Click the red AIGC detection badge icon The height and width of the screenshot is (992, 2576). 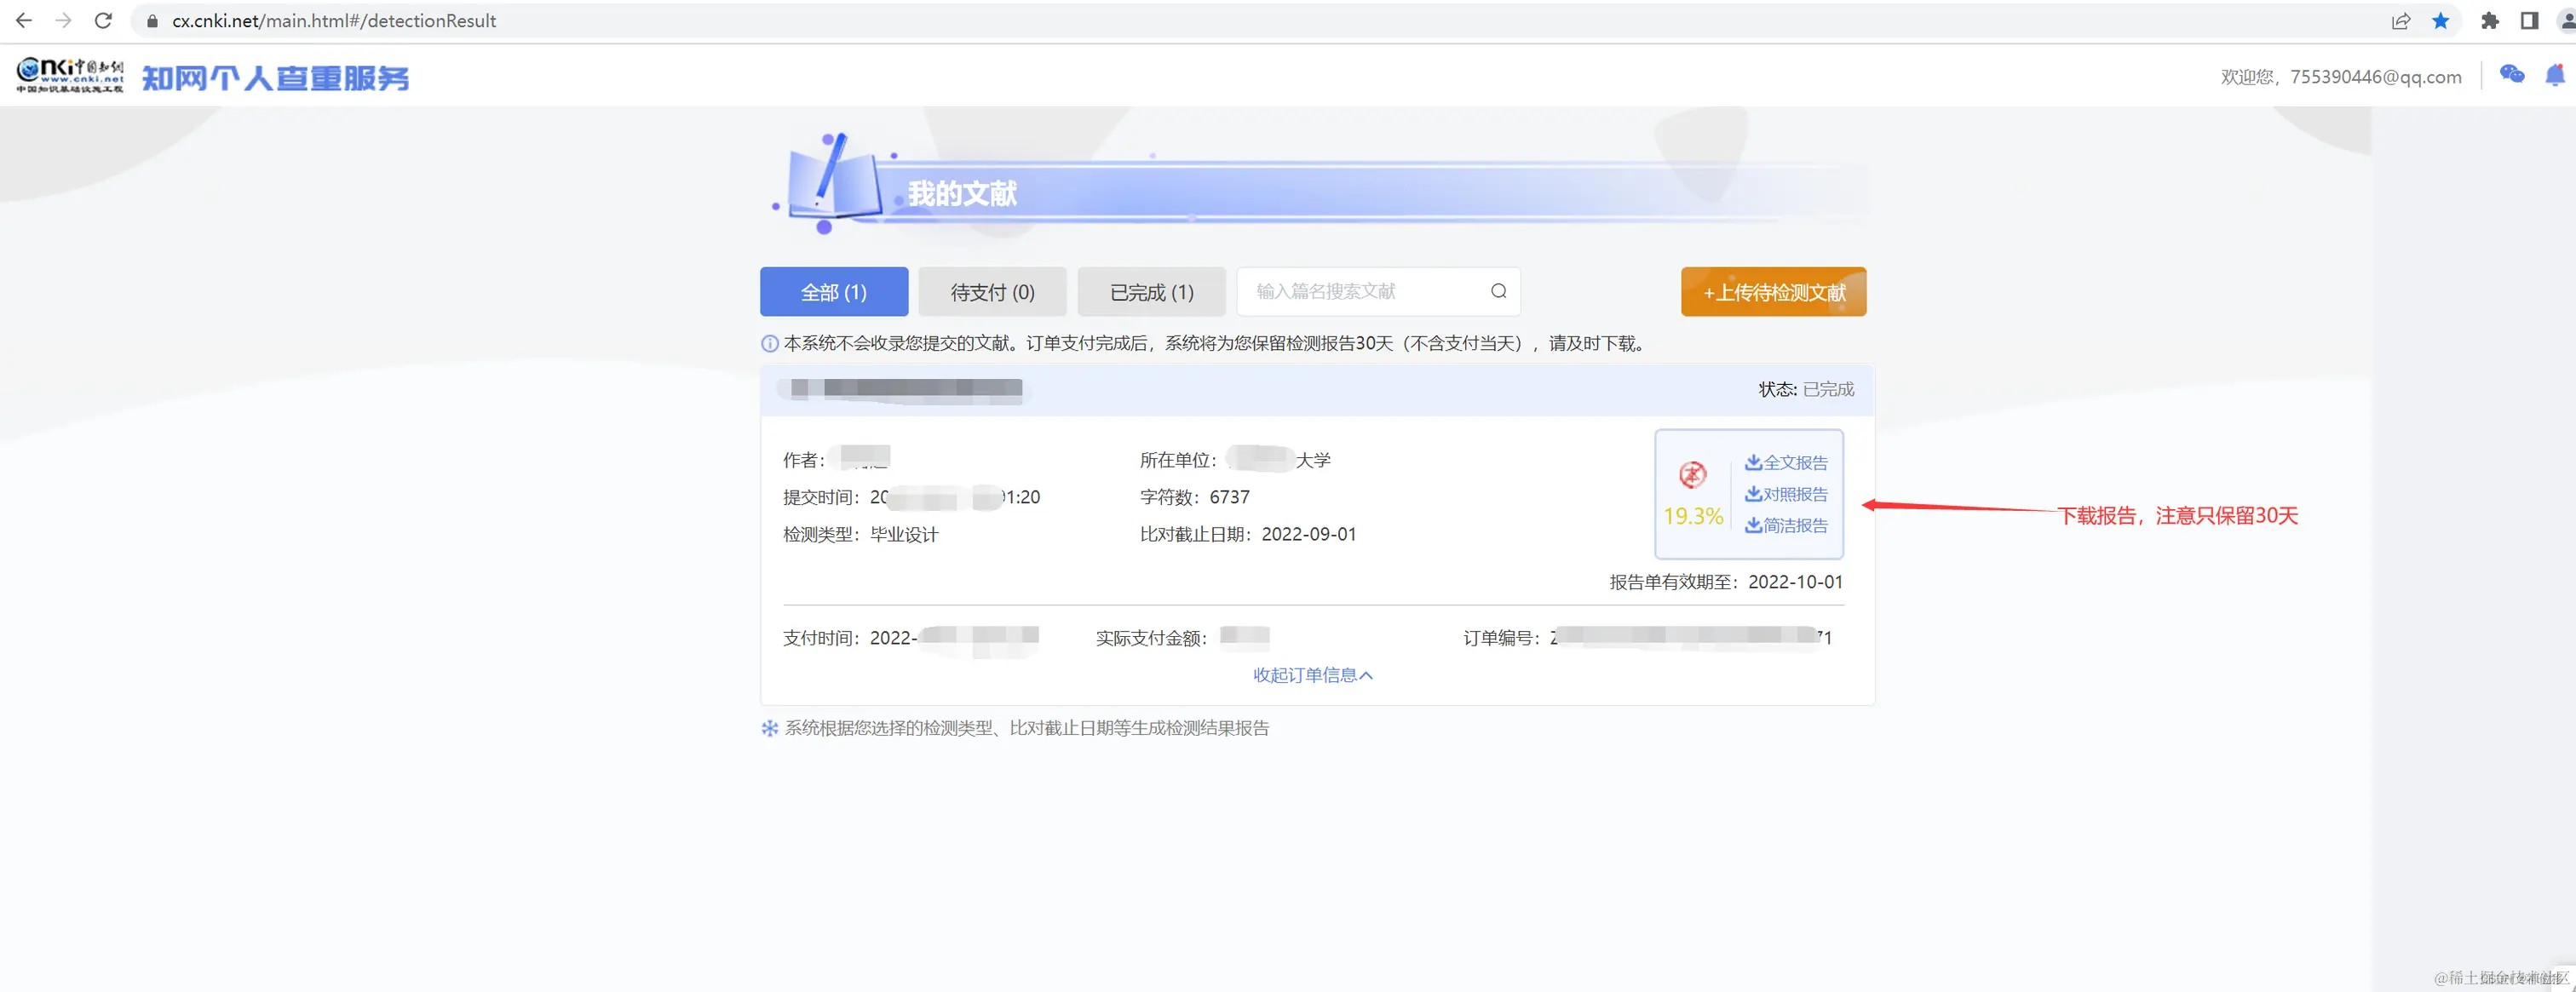tap(1692, 475)
